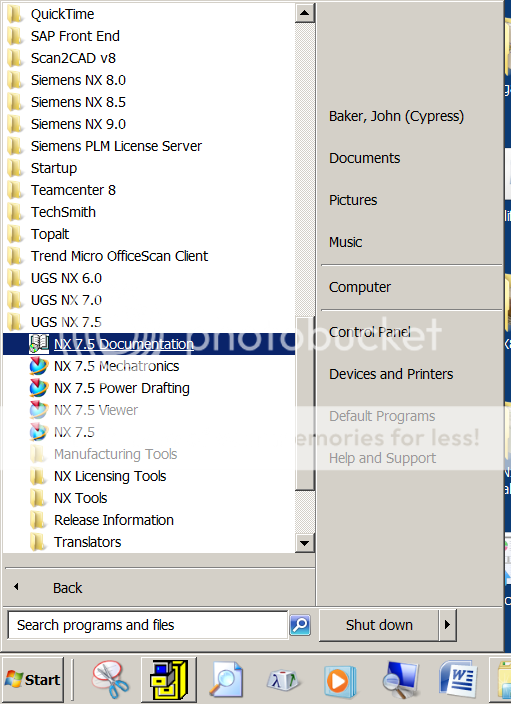This screenshot has width=511, height=704.
Task: Open the lambda cube taskbar icon
Action: click(x=283, y=681)
